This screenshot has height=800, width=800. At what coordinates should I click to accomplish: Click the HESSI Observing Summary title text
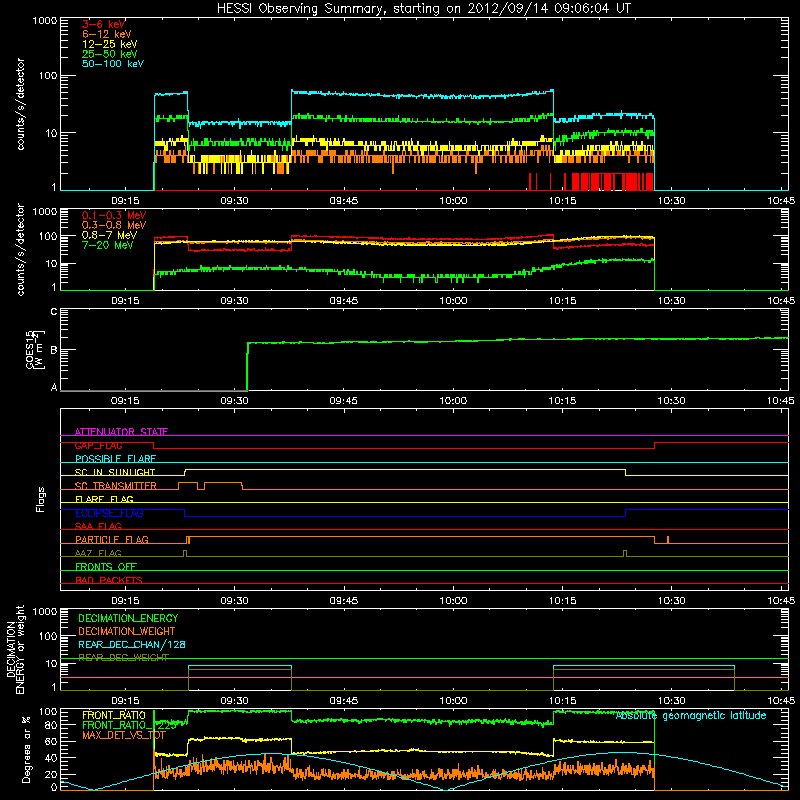coord(423,9)
